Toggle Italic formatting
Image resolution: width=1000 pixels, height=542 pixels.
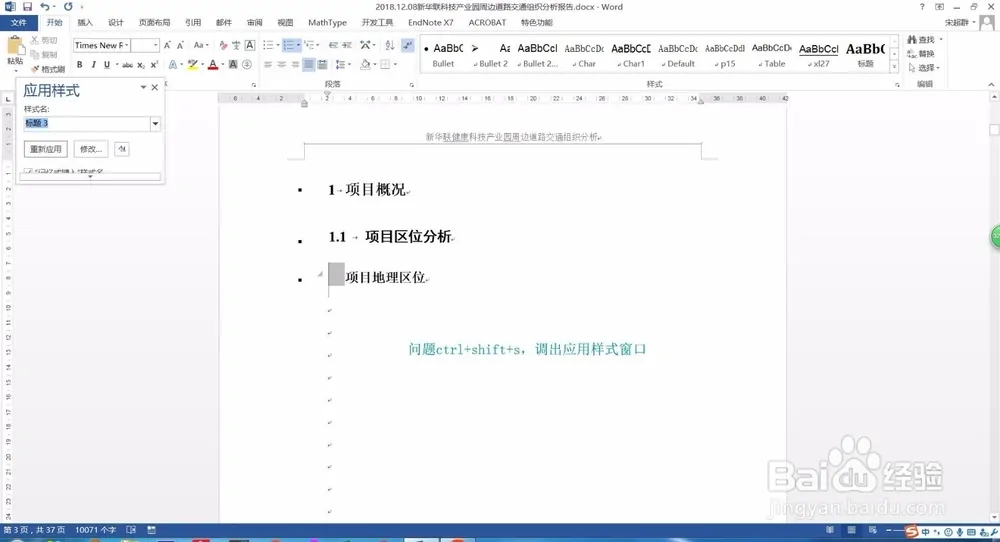pos(93,64)
